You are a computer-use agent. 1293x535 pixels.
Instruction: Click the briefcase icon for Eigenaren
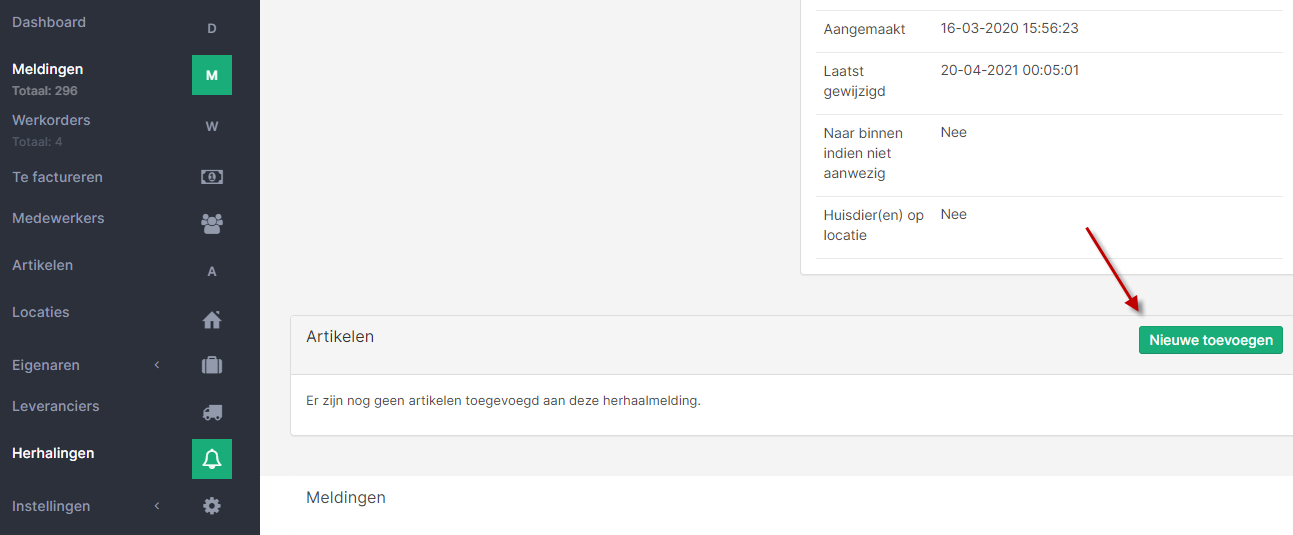(x=212, y=365)
